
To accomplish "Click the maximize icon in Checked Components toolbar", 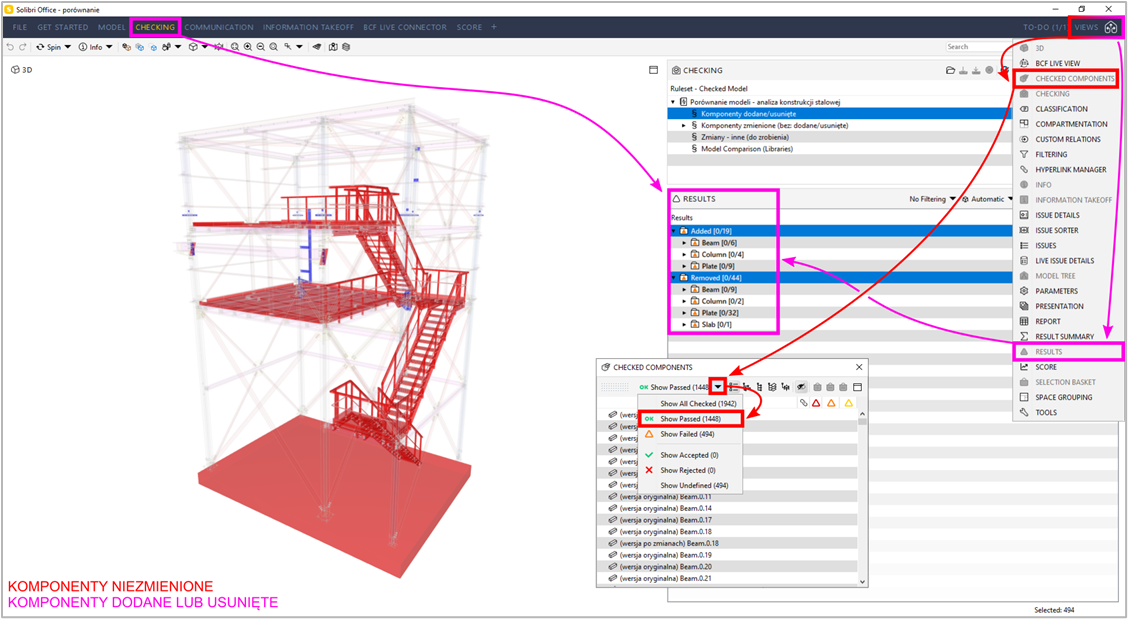I will [x=858, y=387].
